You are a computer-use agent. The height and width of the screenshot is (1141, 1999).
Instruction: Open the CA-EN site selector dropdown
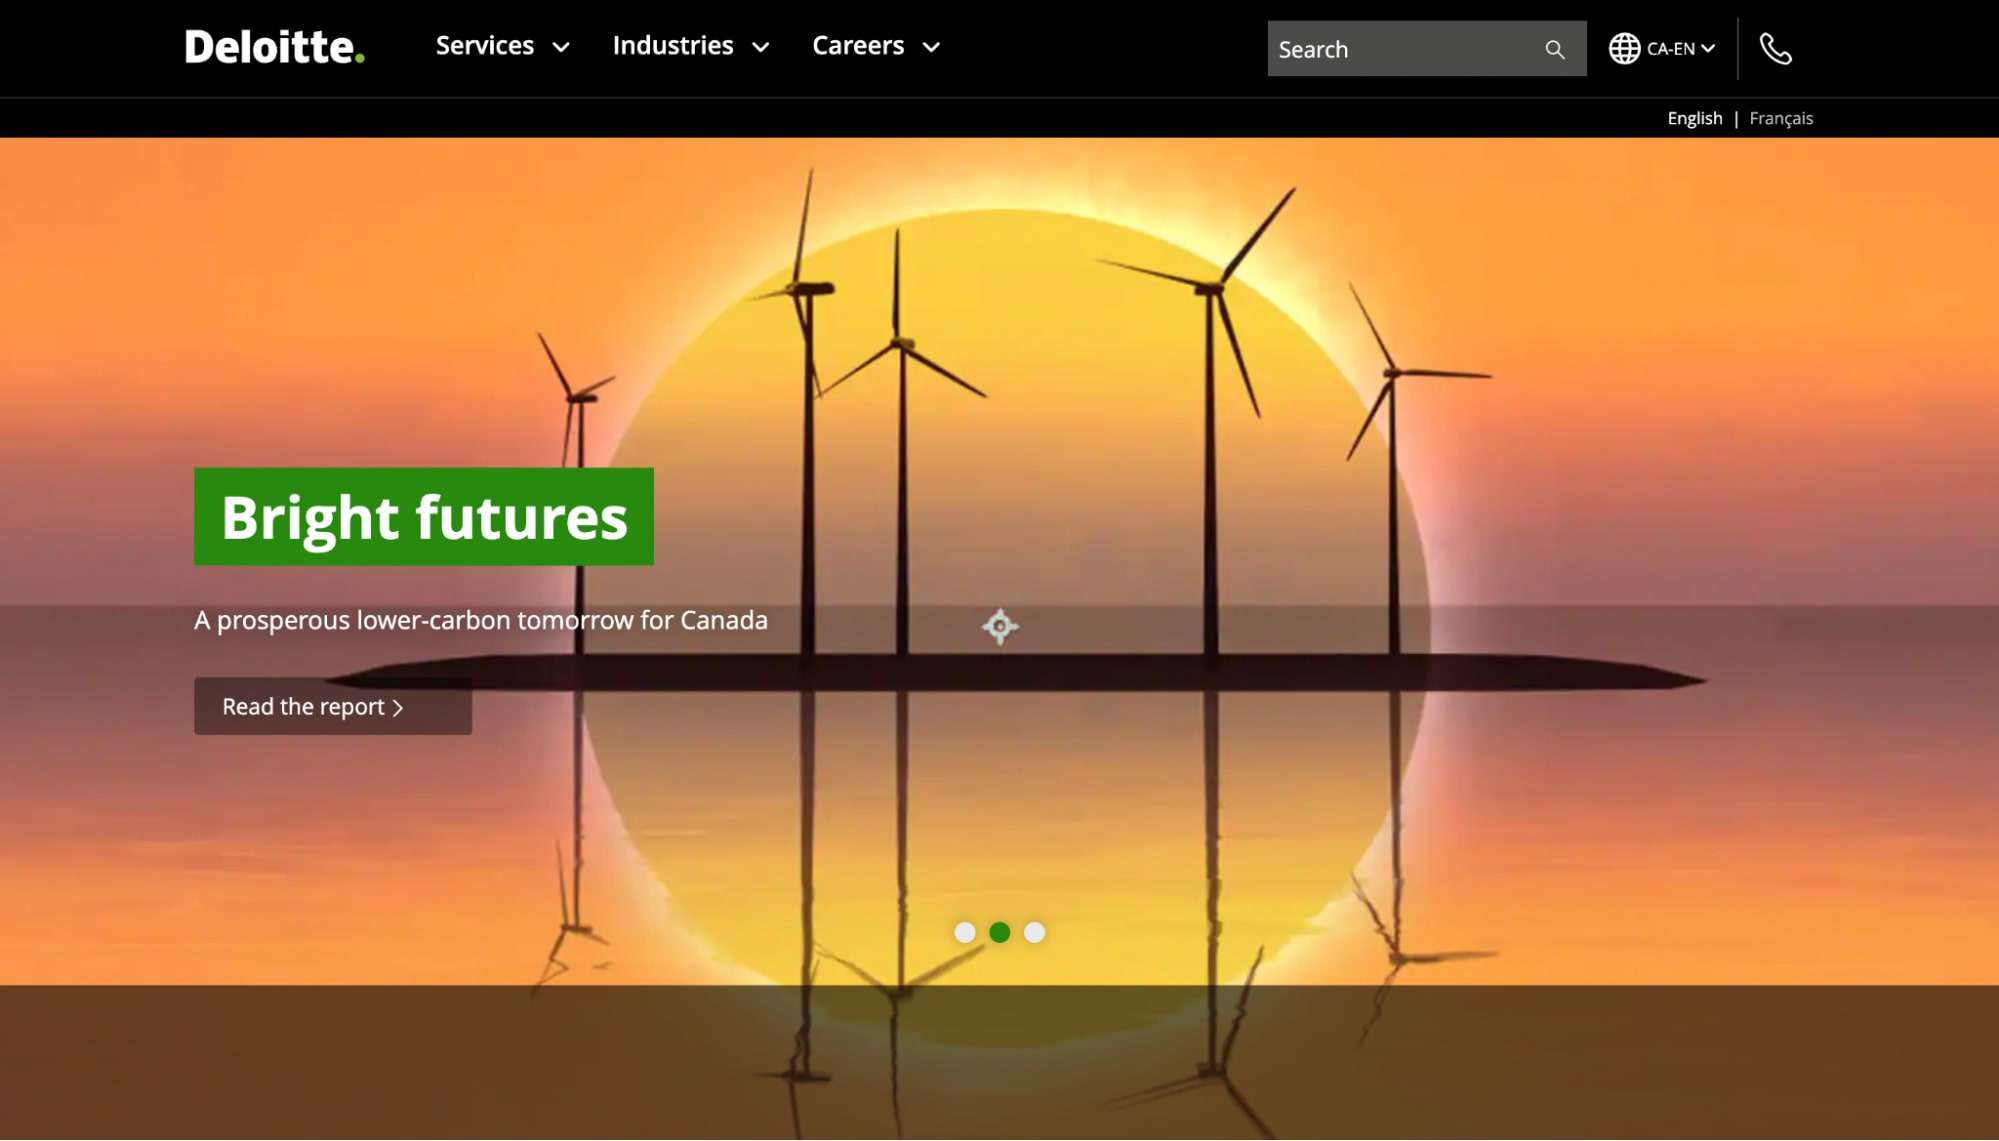click(x=1681, y=48)
